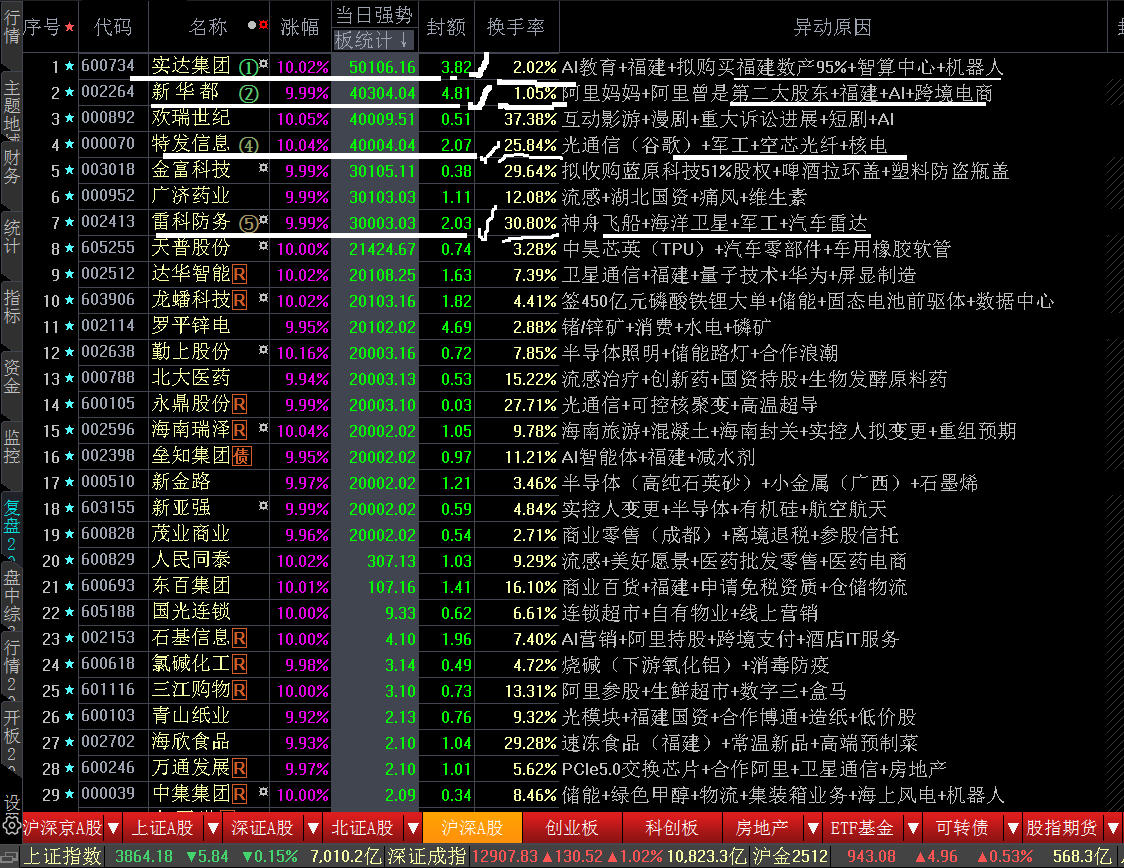Expand the 沪深京A股 dropdown arrow
This screenshot has width=1124, height=868.
coord(113,828)
